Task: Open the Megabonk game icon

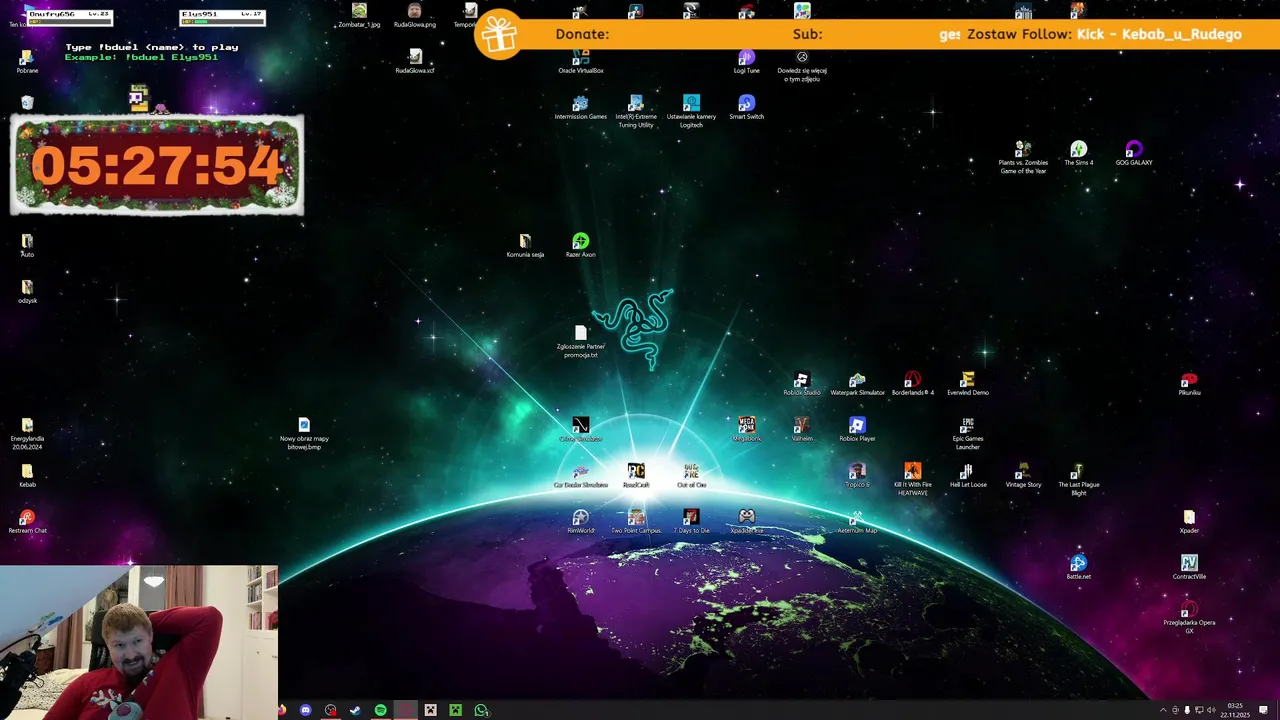Action: coord(746,430)
